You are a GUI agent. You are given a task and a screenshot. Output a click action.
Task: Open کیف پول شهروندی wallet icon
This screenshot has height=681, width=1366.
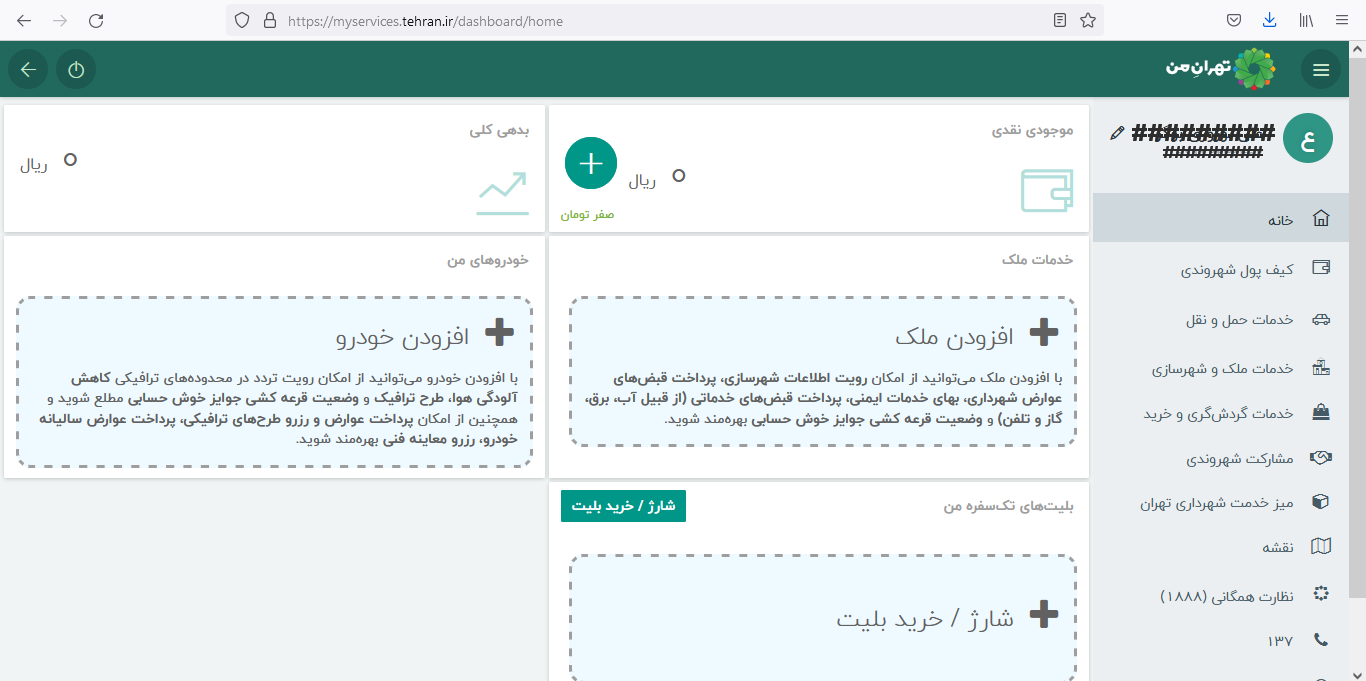1320,268
